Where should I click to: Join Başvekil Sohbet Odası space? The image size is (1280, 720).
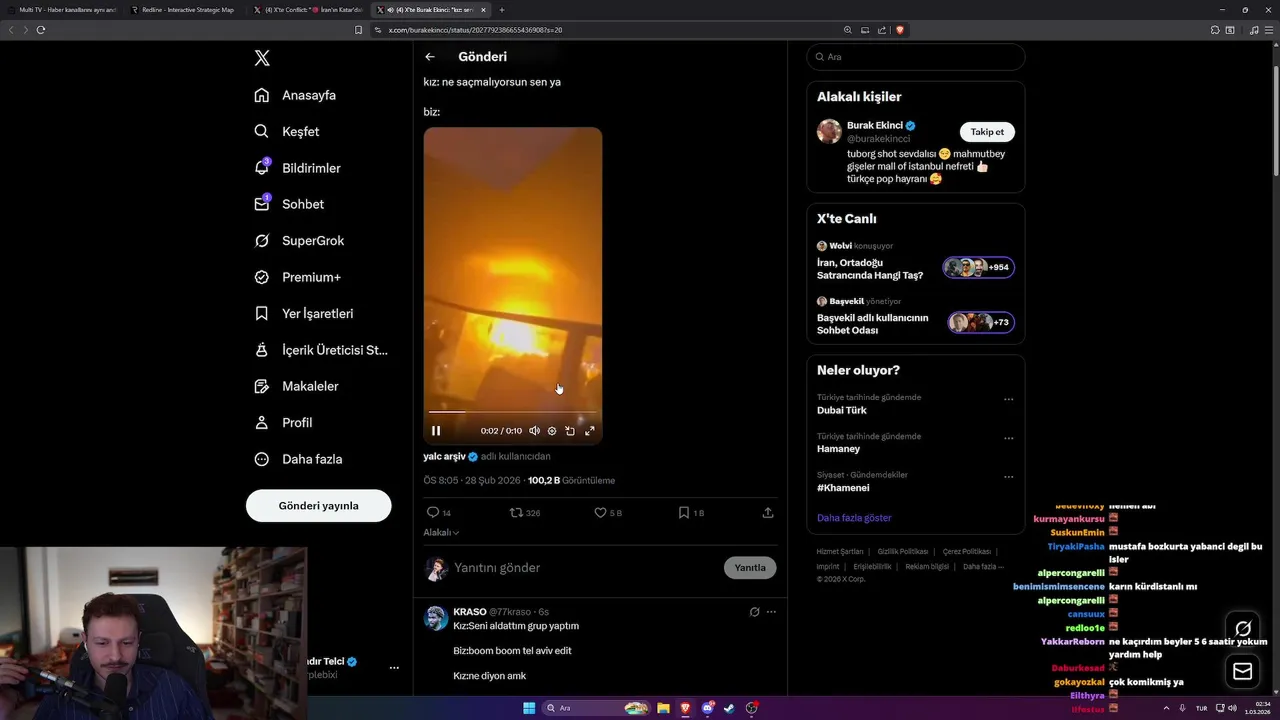point(915,318)
